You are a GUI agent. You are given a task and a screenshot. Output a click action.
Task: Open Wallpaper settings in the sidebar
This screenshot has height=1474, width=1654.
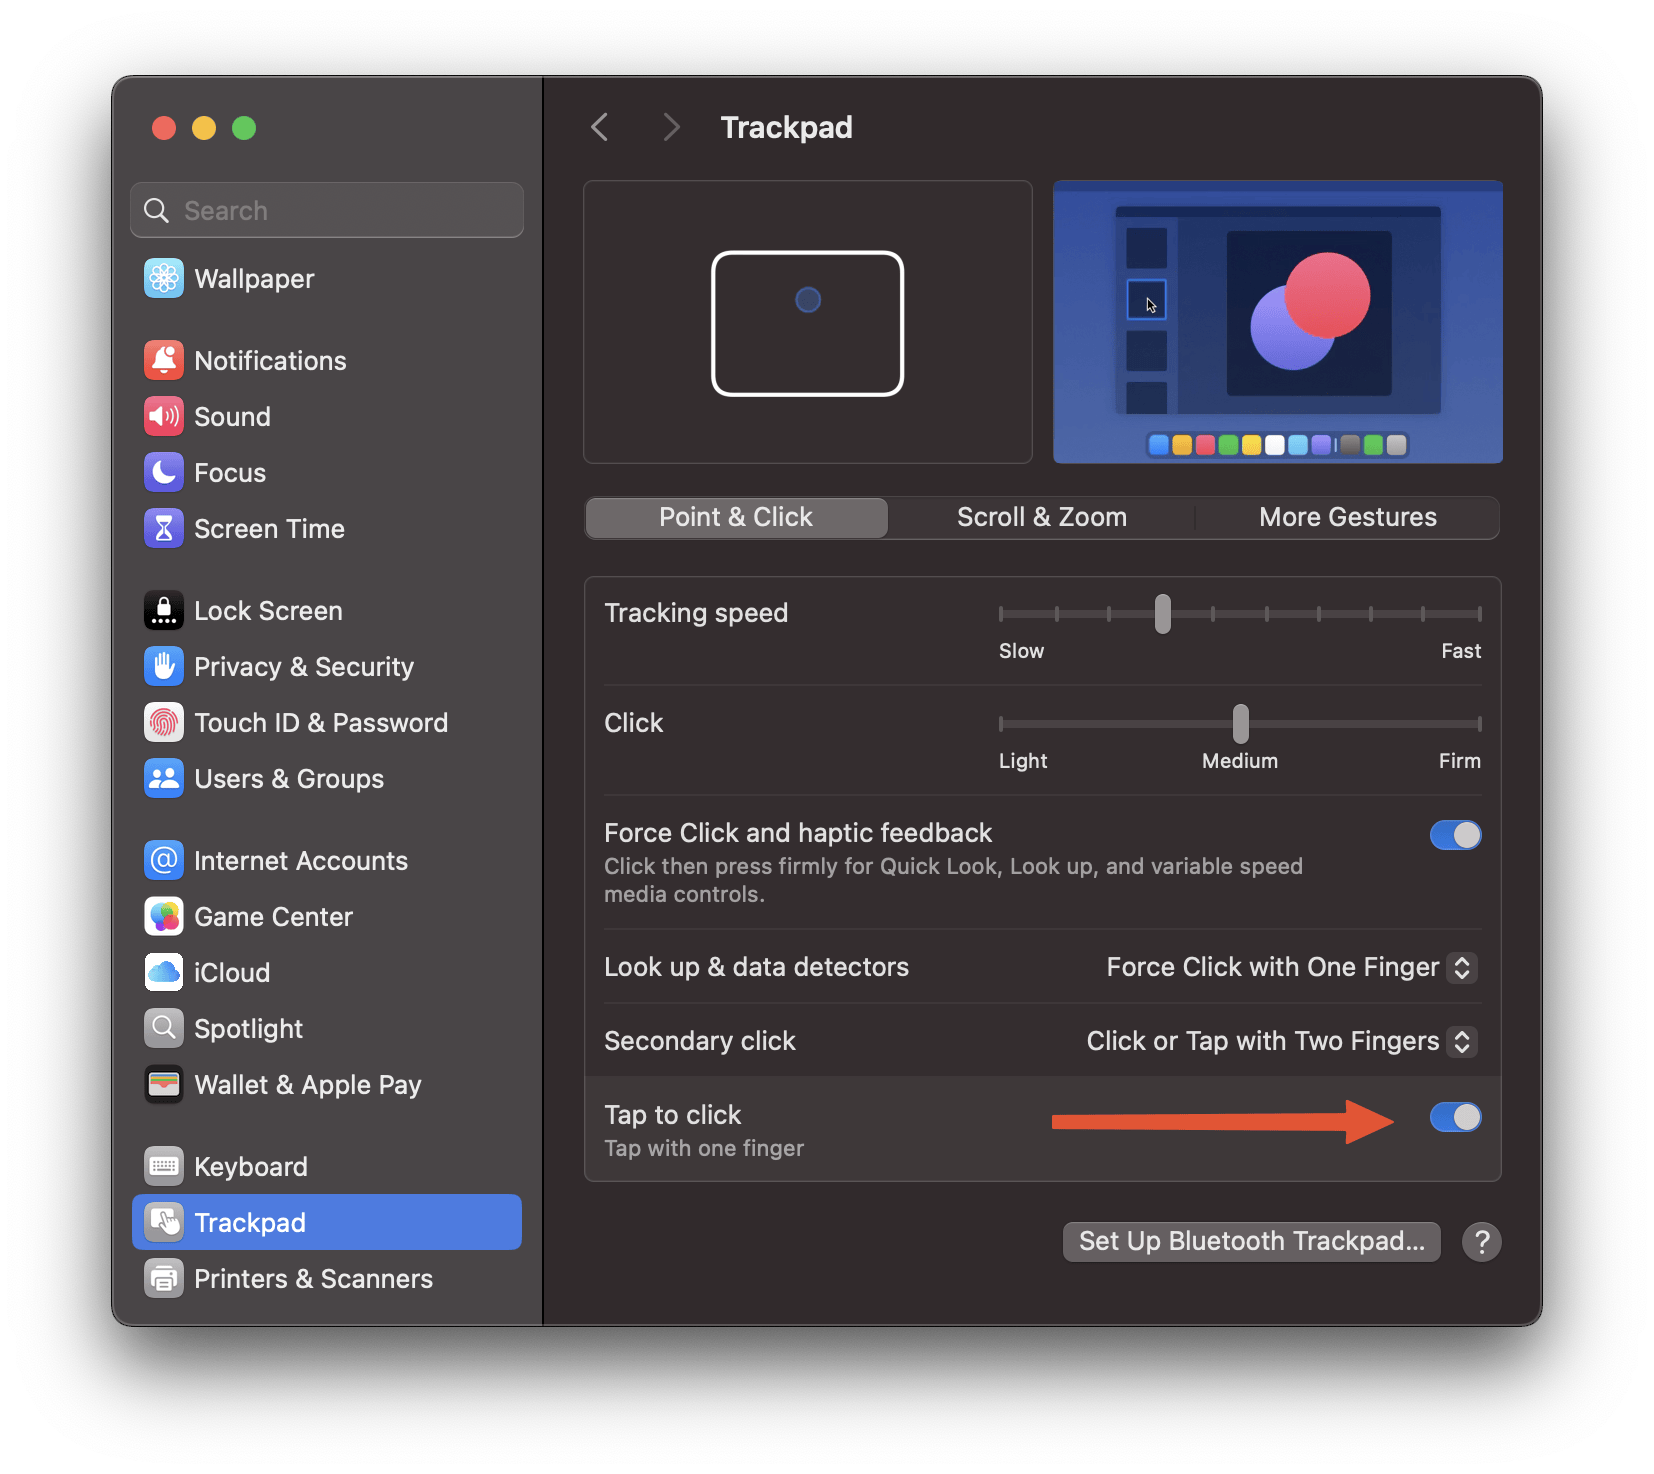[253, 278]
